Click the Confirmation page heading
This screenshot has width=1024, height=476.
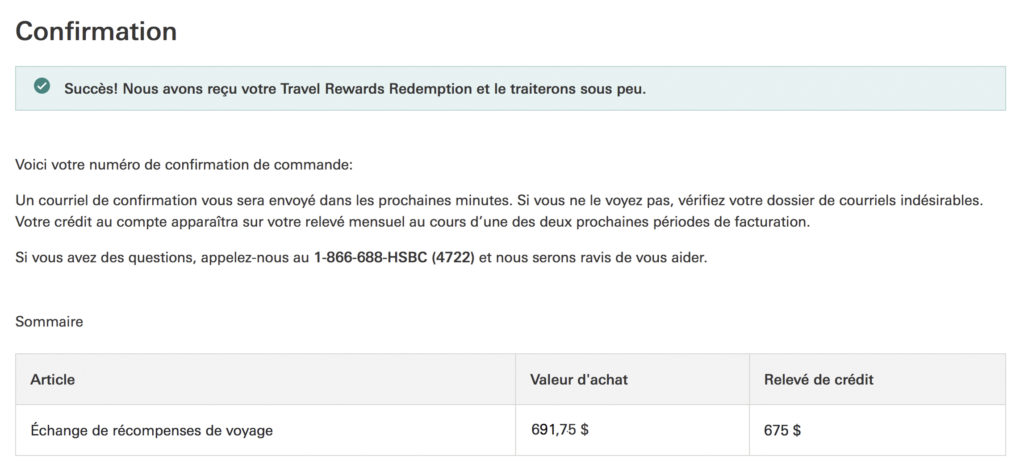(96, 31)
